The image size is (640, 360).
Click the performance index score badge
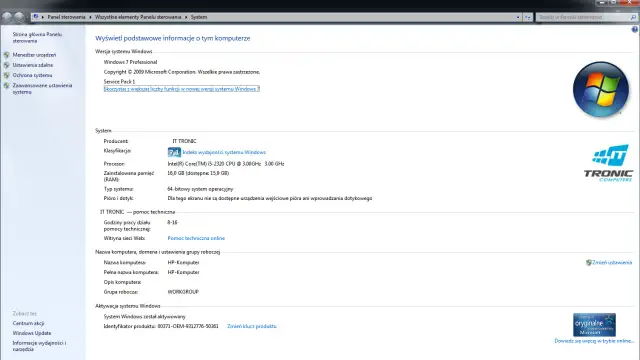174,152
